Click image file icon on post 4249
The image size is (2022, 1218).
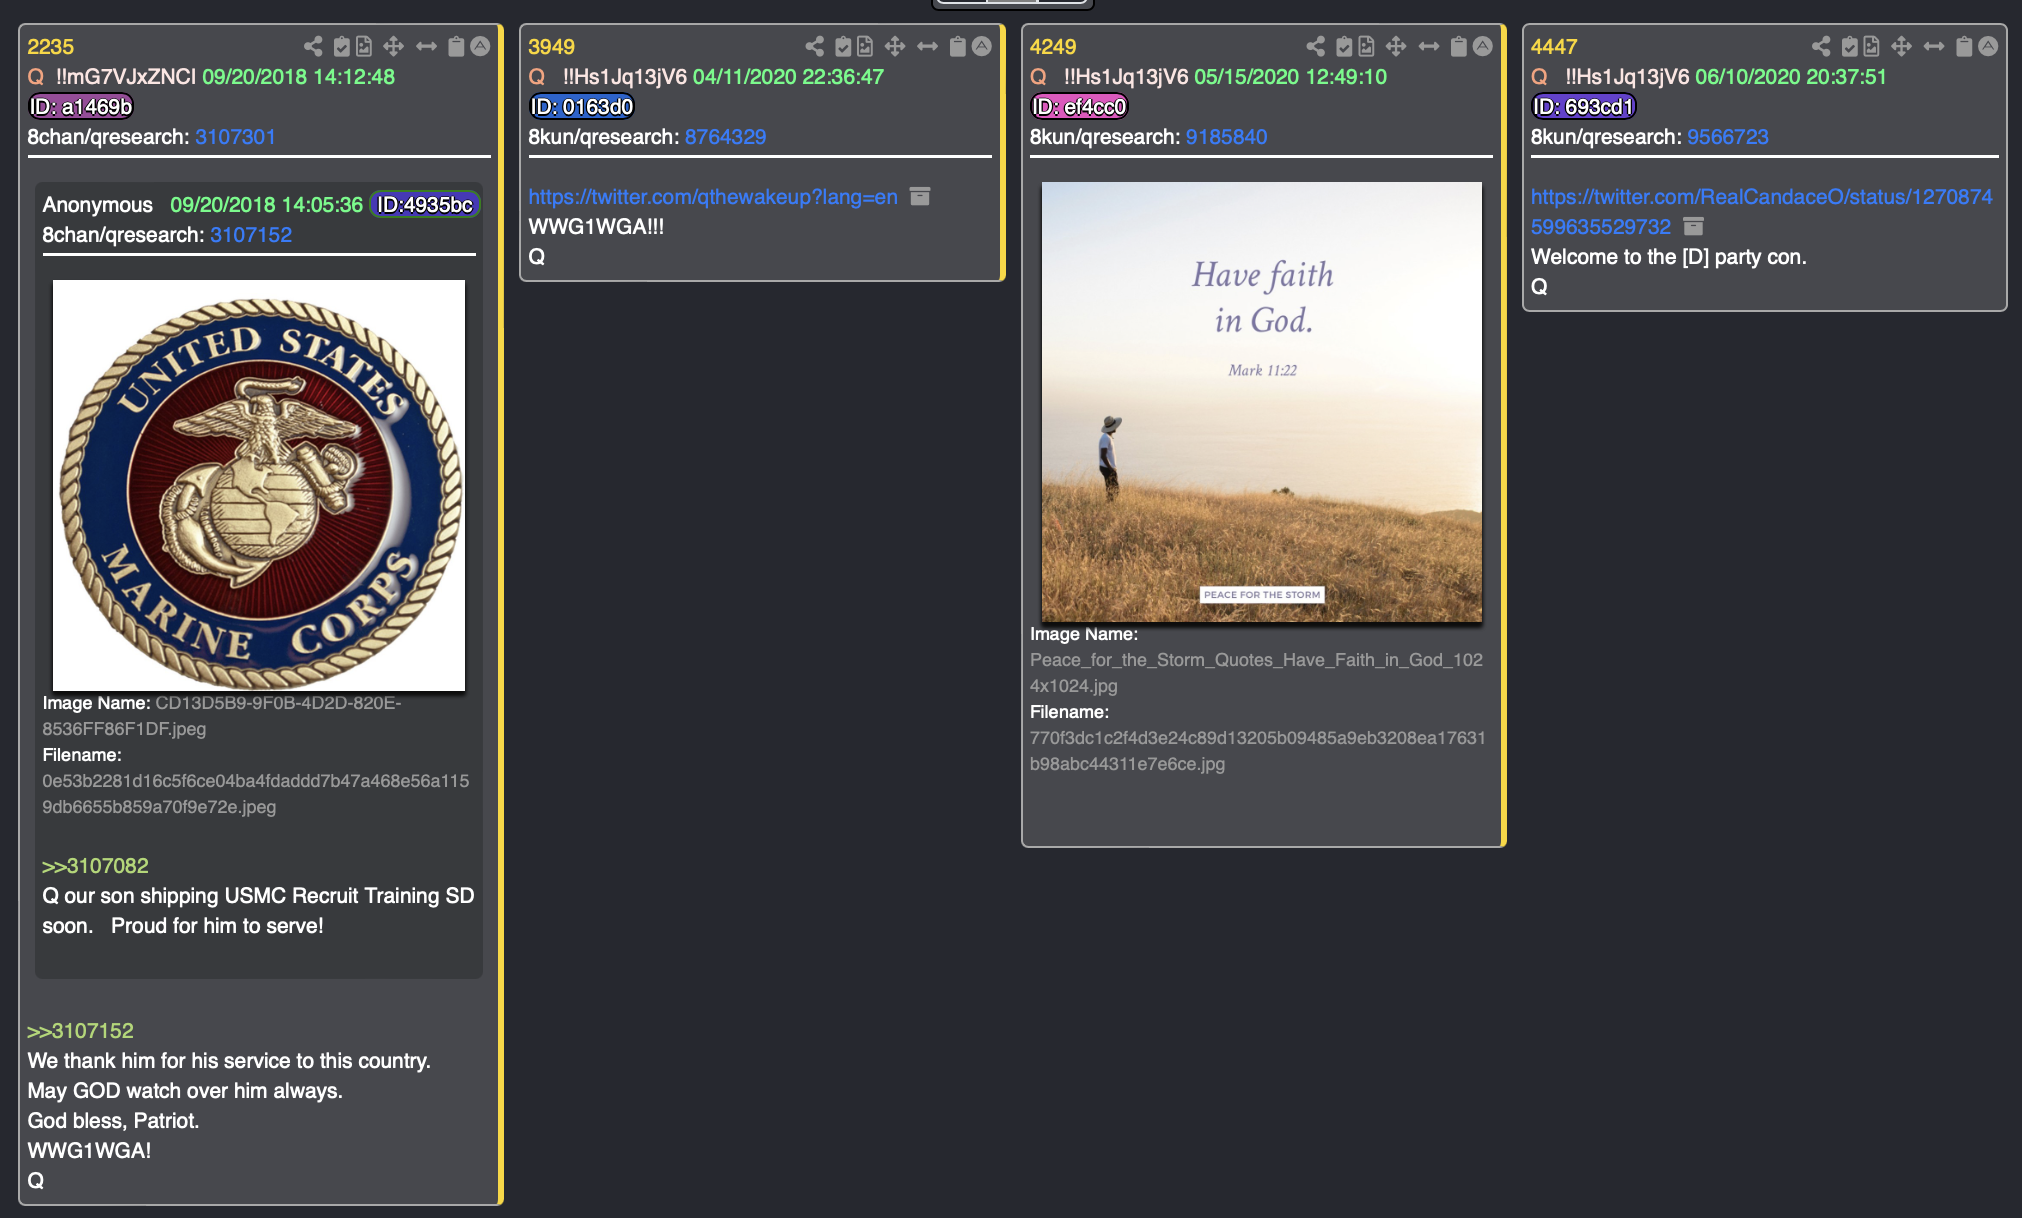[x=1366, y=46]
